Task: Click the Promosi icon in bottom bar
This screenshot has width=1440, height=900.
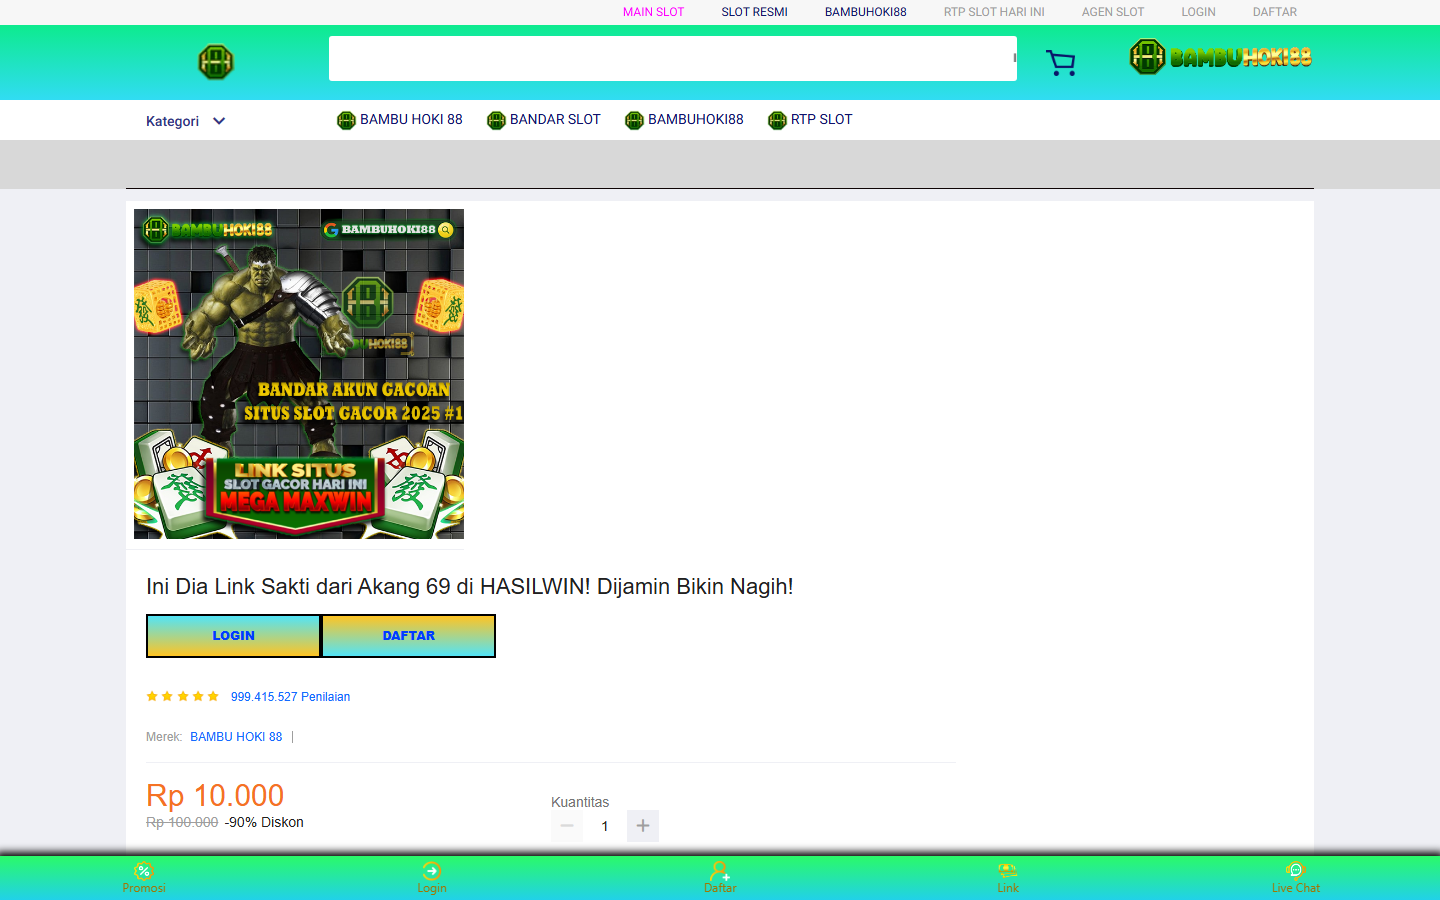Action: pos(144,871)
